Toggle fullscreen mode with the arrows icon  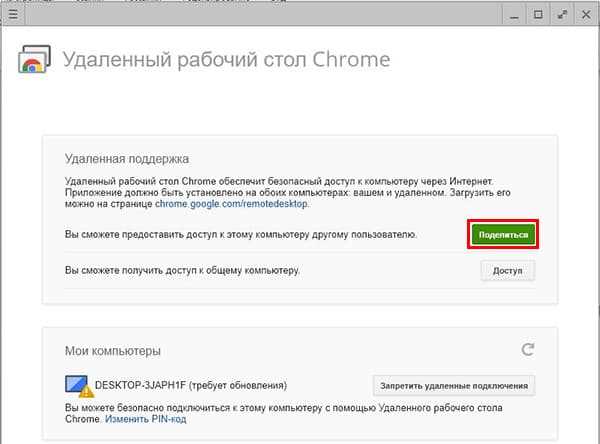562,15
